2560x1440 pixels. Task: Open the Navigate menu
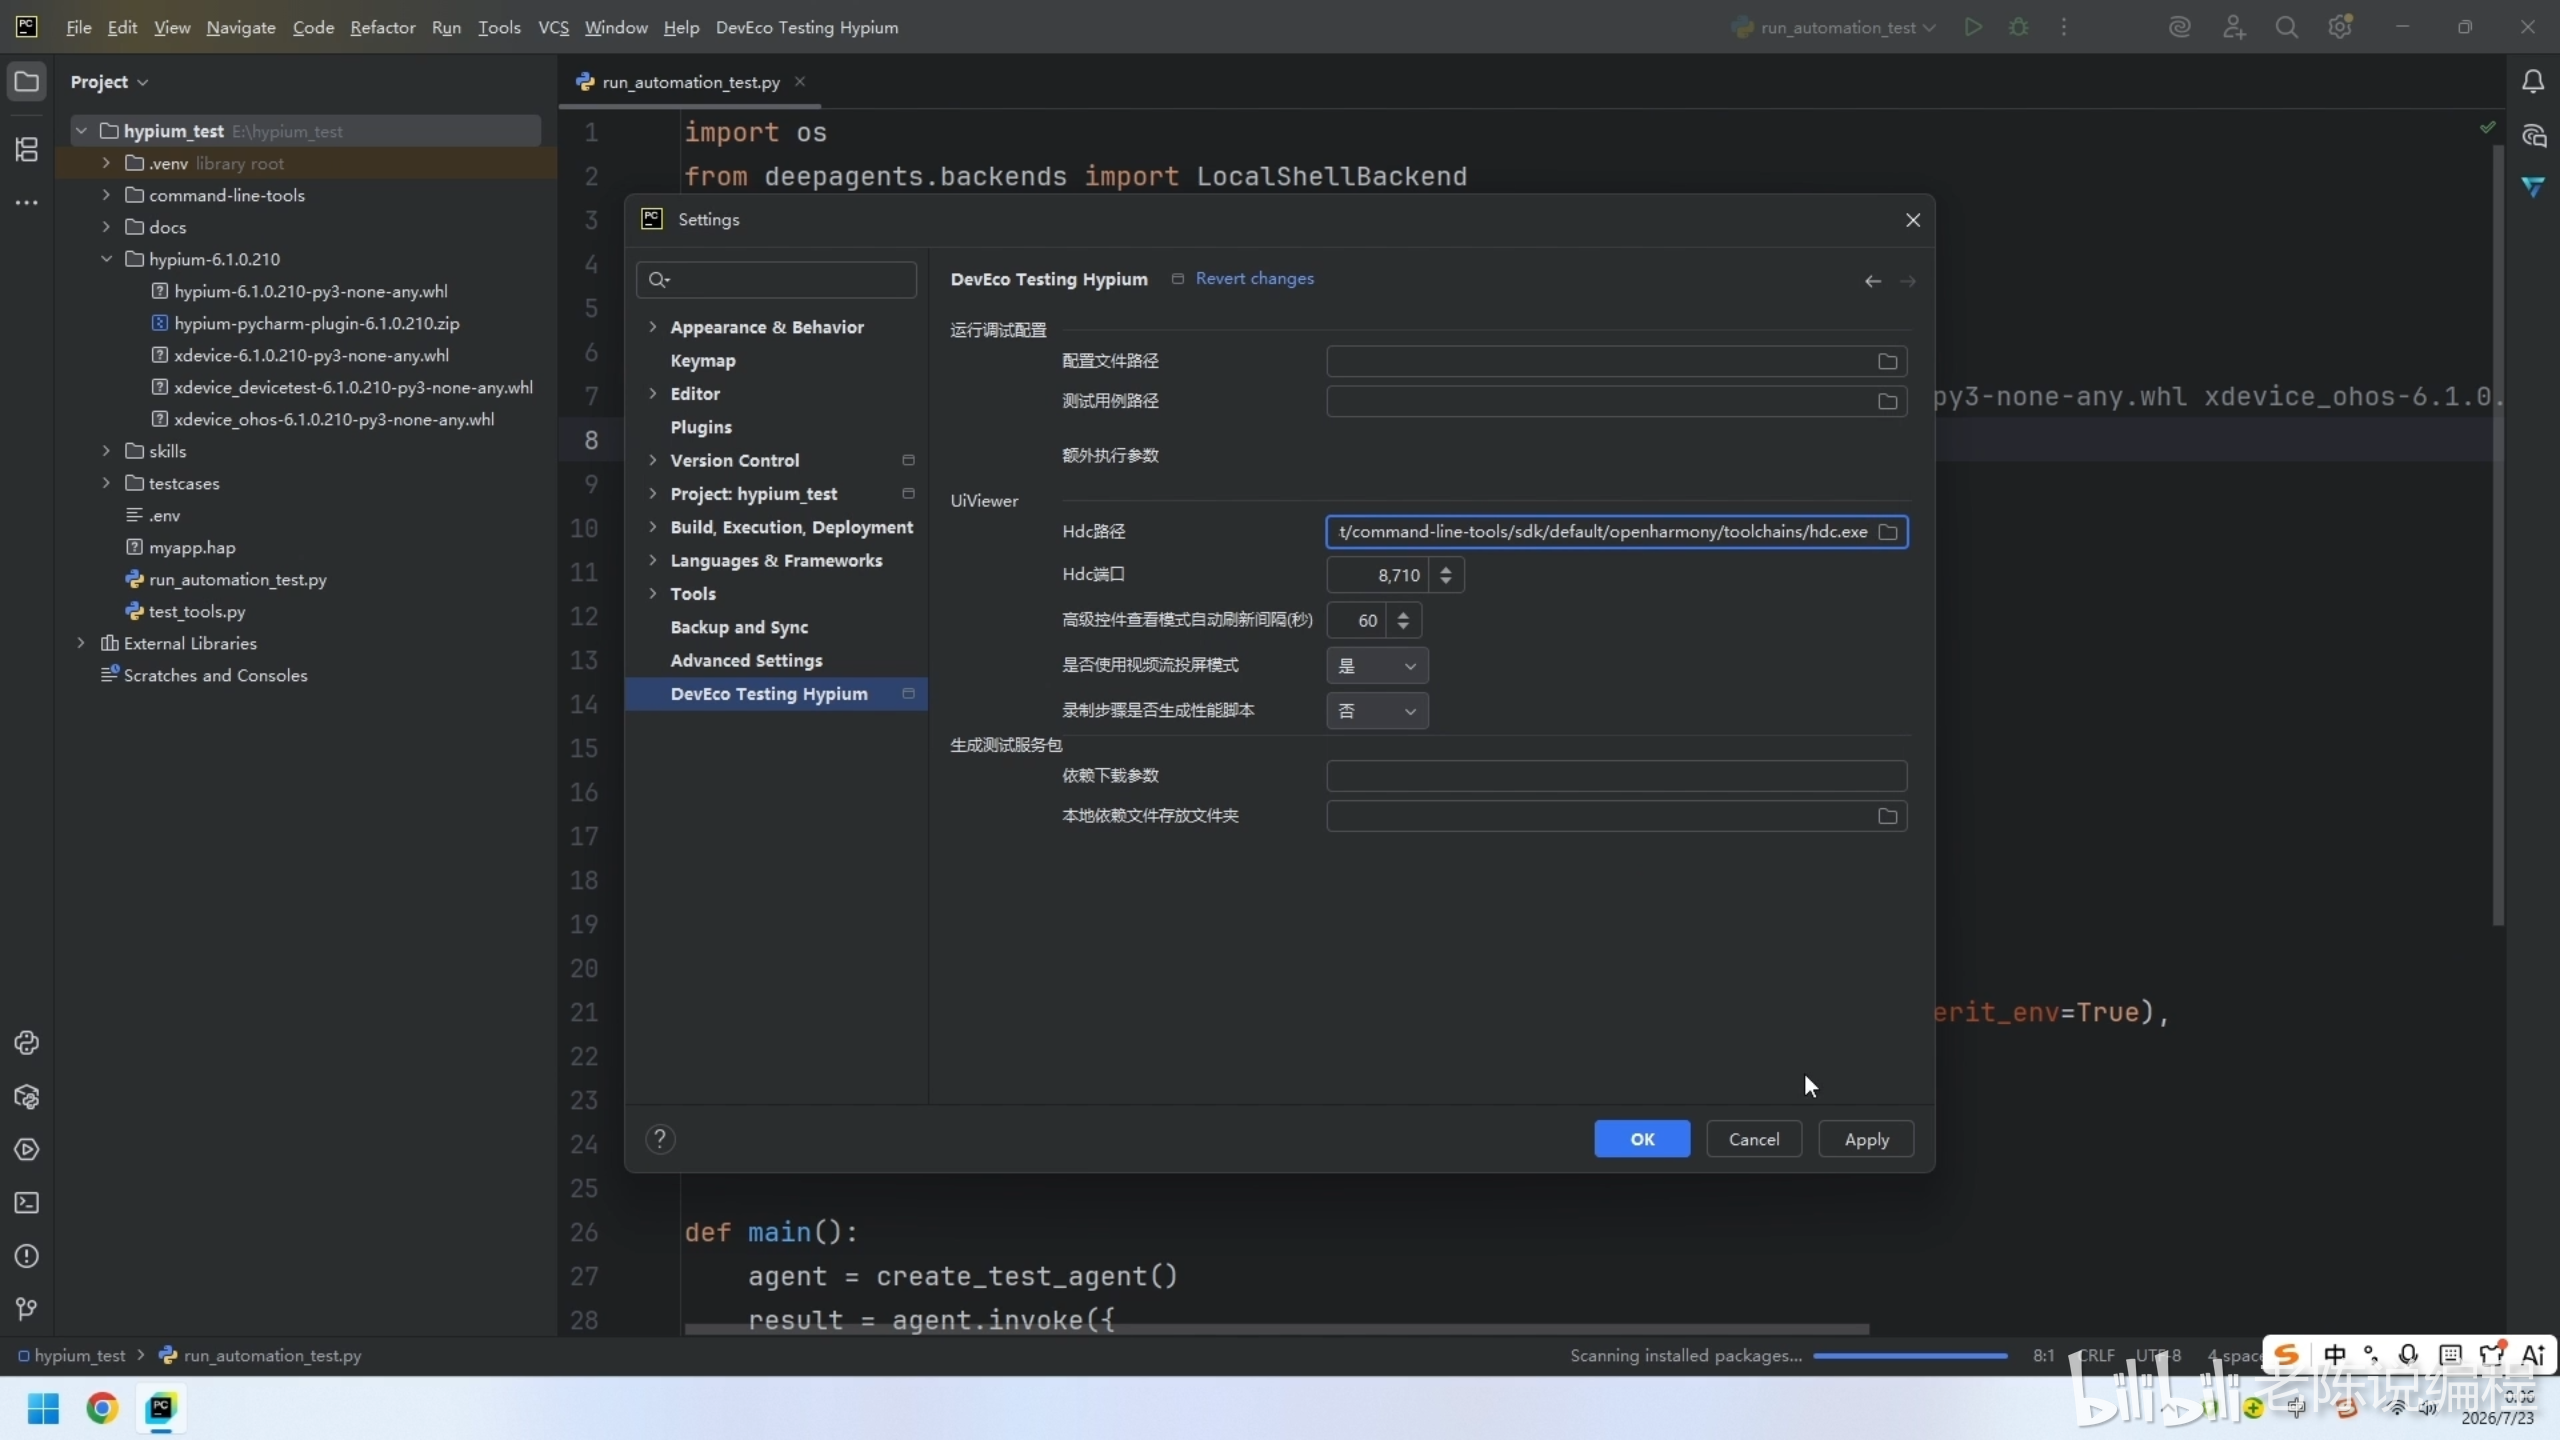[241, 28]
